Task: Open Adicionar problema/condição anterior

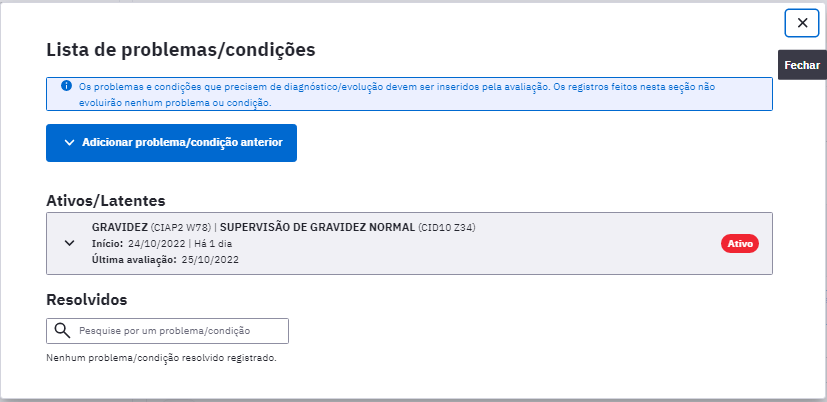Action: 171,142
